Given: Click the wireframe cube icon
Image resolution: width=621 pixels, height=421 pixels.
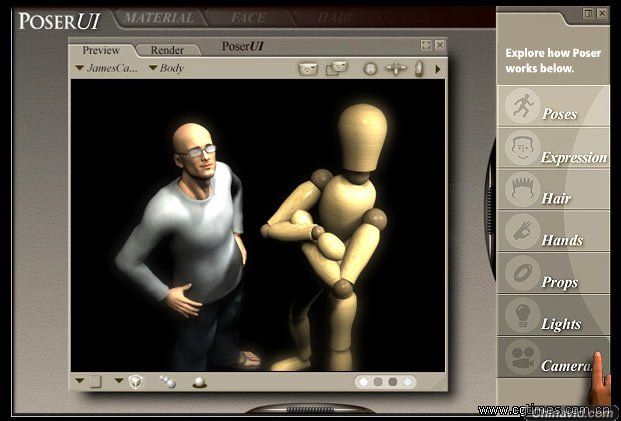Looking at the screenshot, I should point(136,382).
